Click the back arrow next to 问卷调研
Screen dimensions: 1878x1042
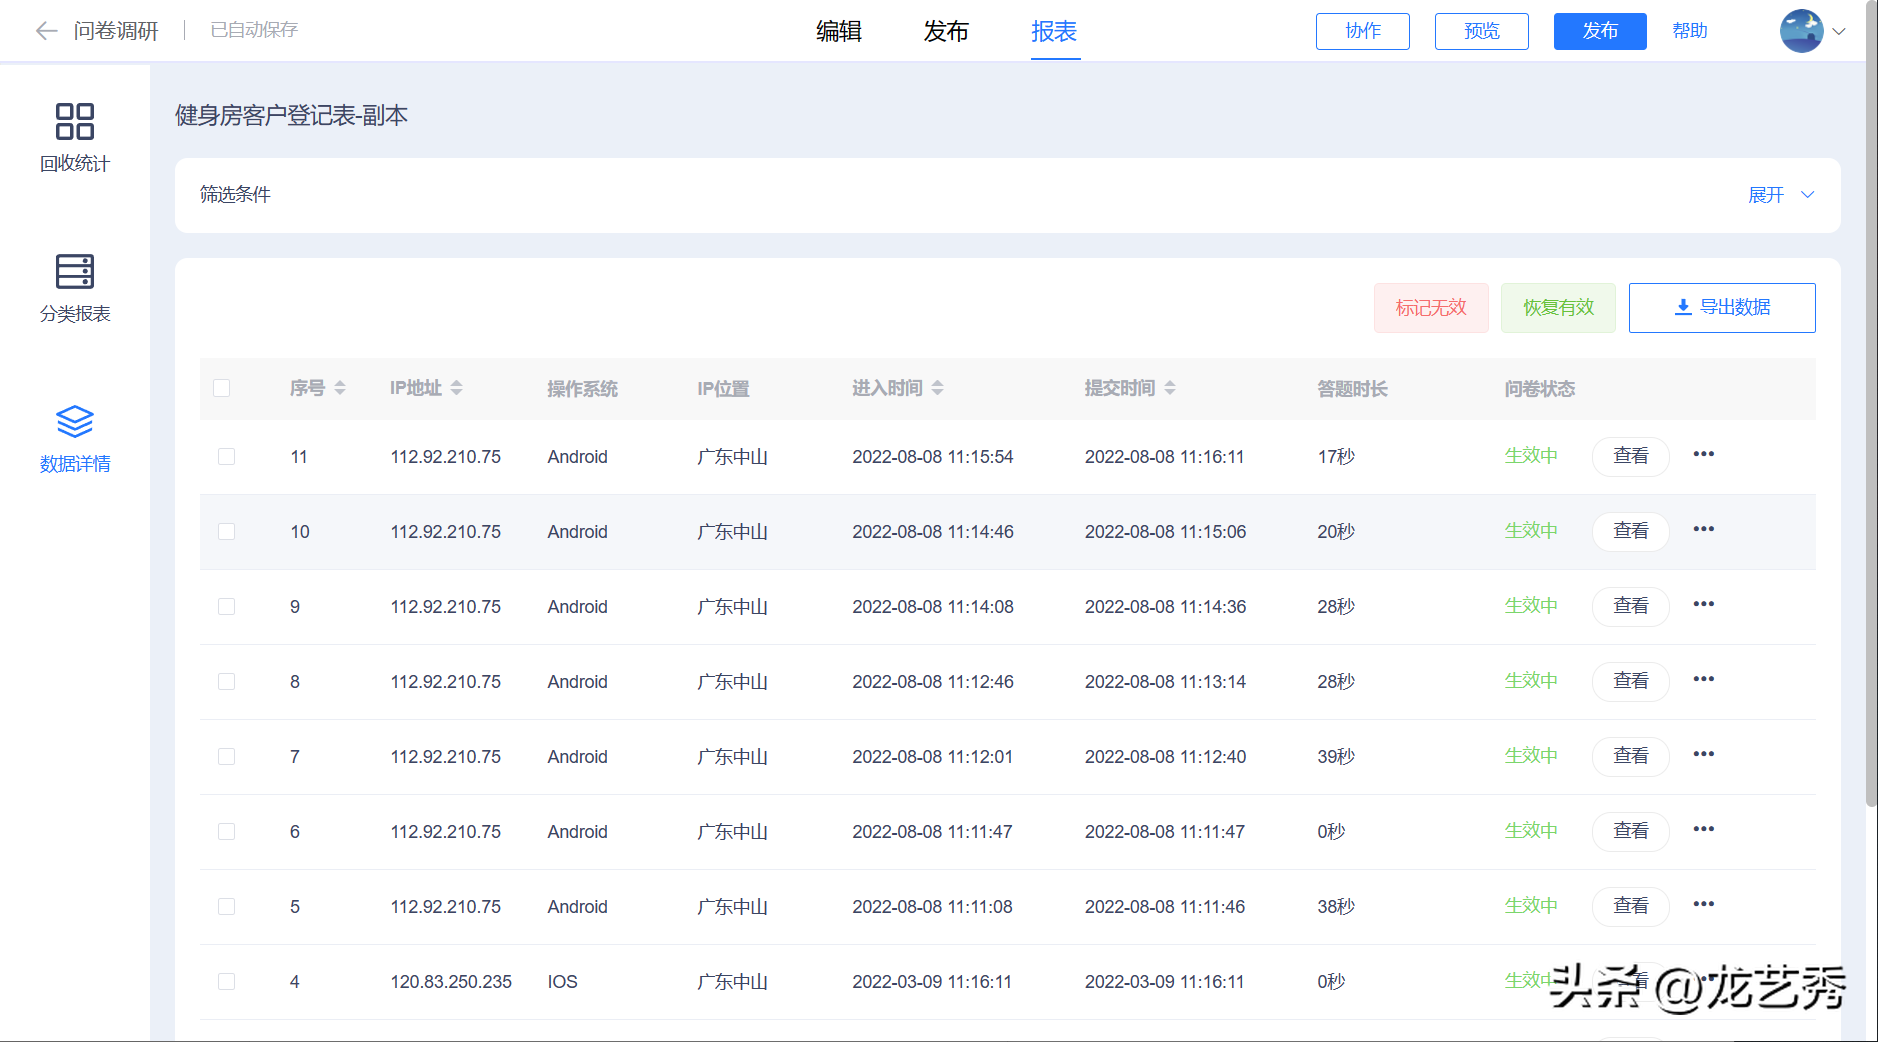(46, 31)
